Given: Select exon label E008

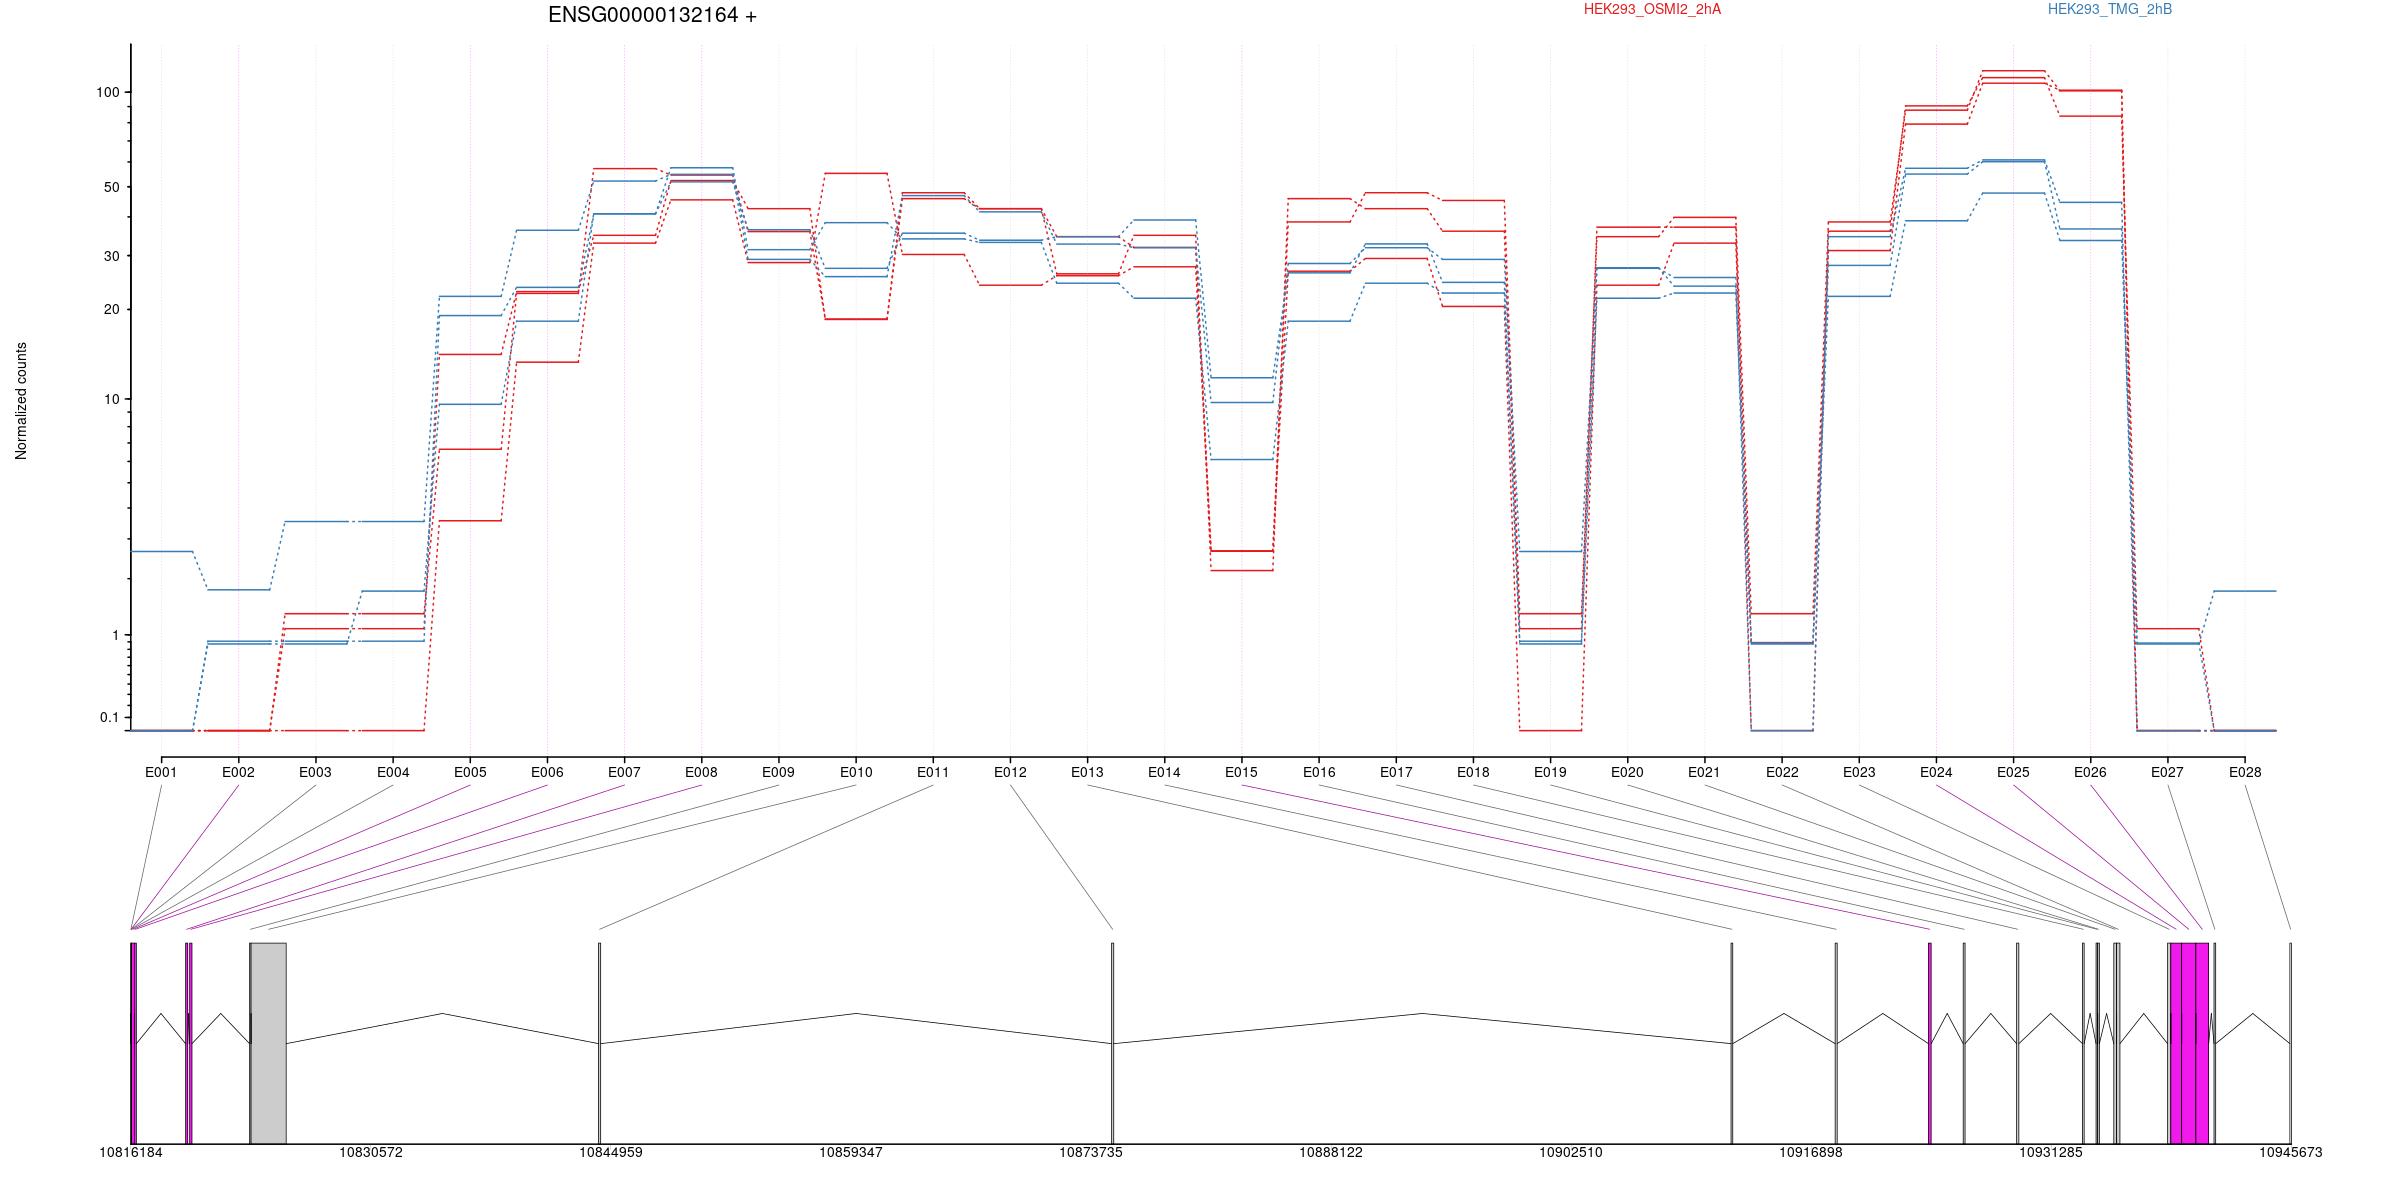Looking at the screenshot, I should tap(701, 772).
